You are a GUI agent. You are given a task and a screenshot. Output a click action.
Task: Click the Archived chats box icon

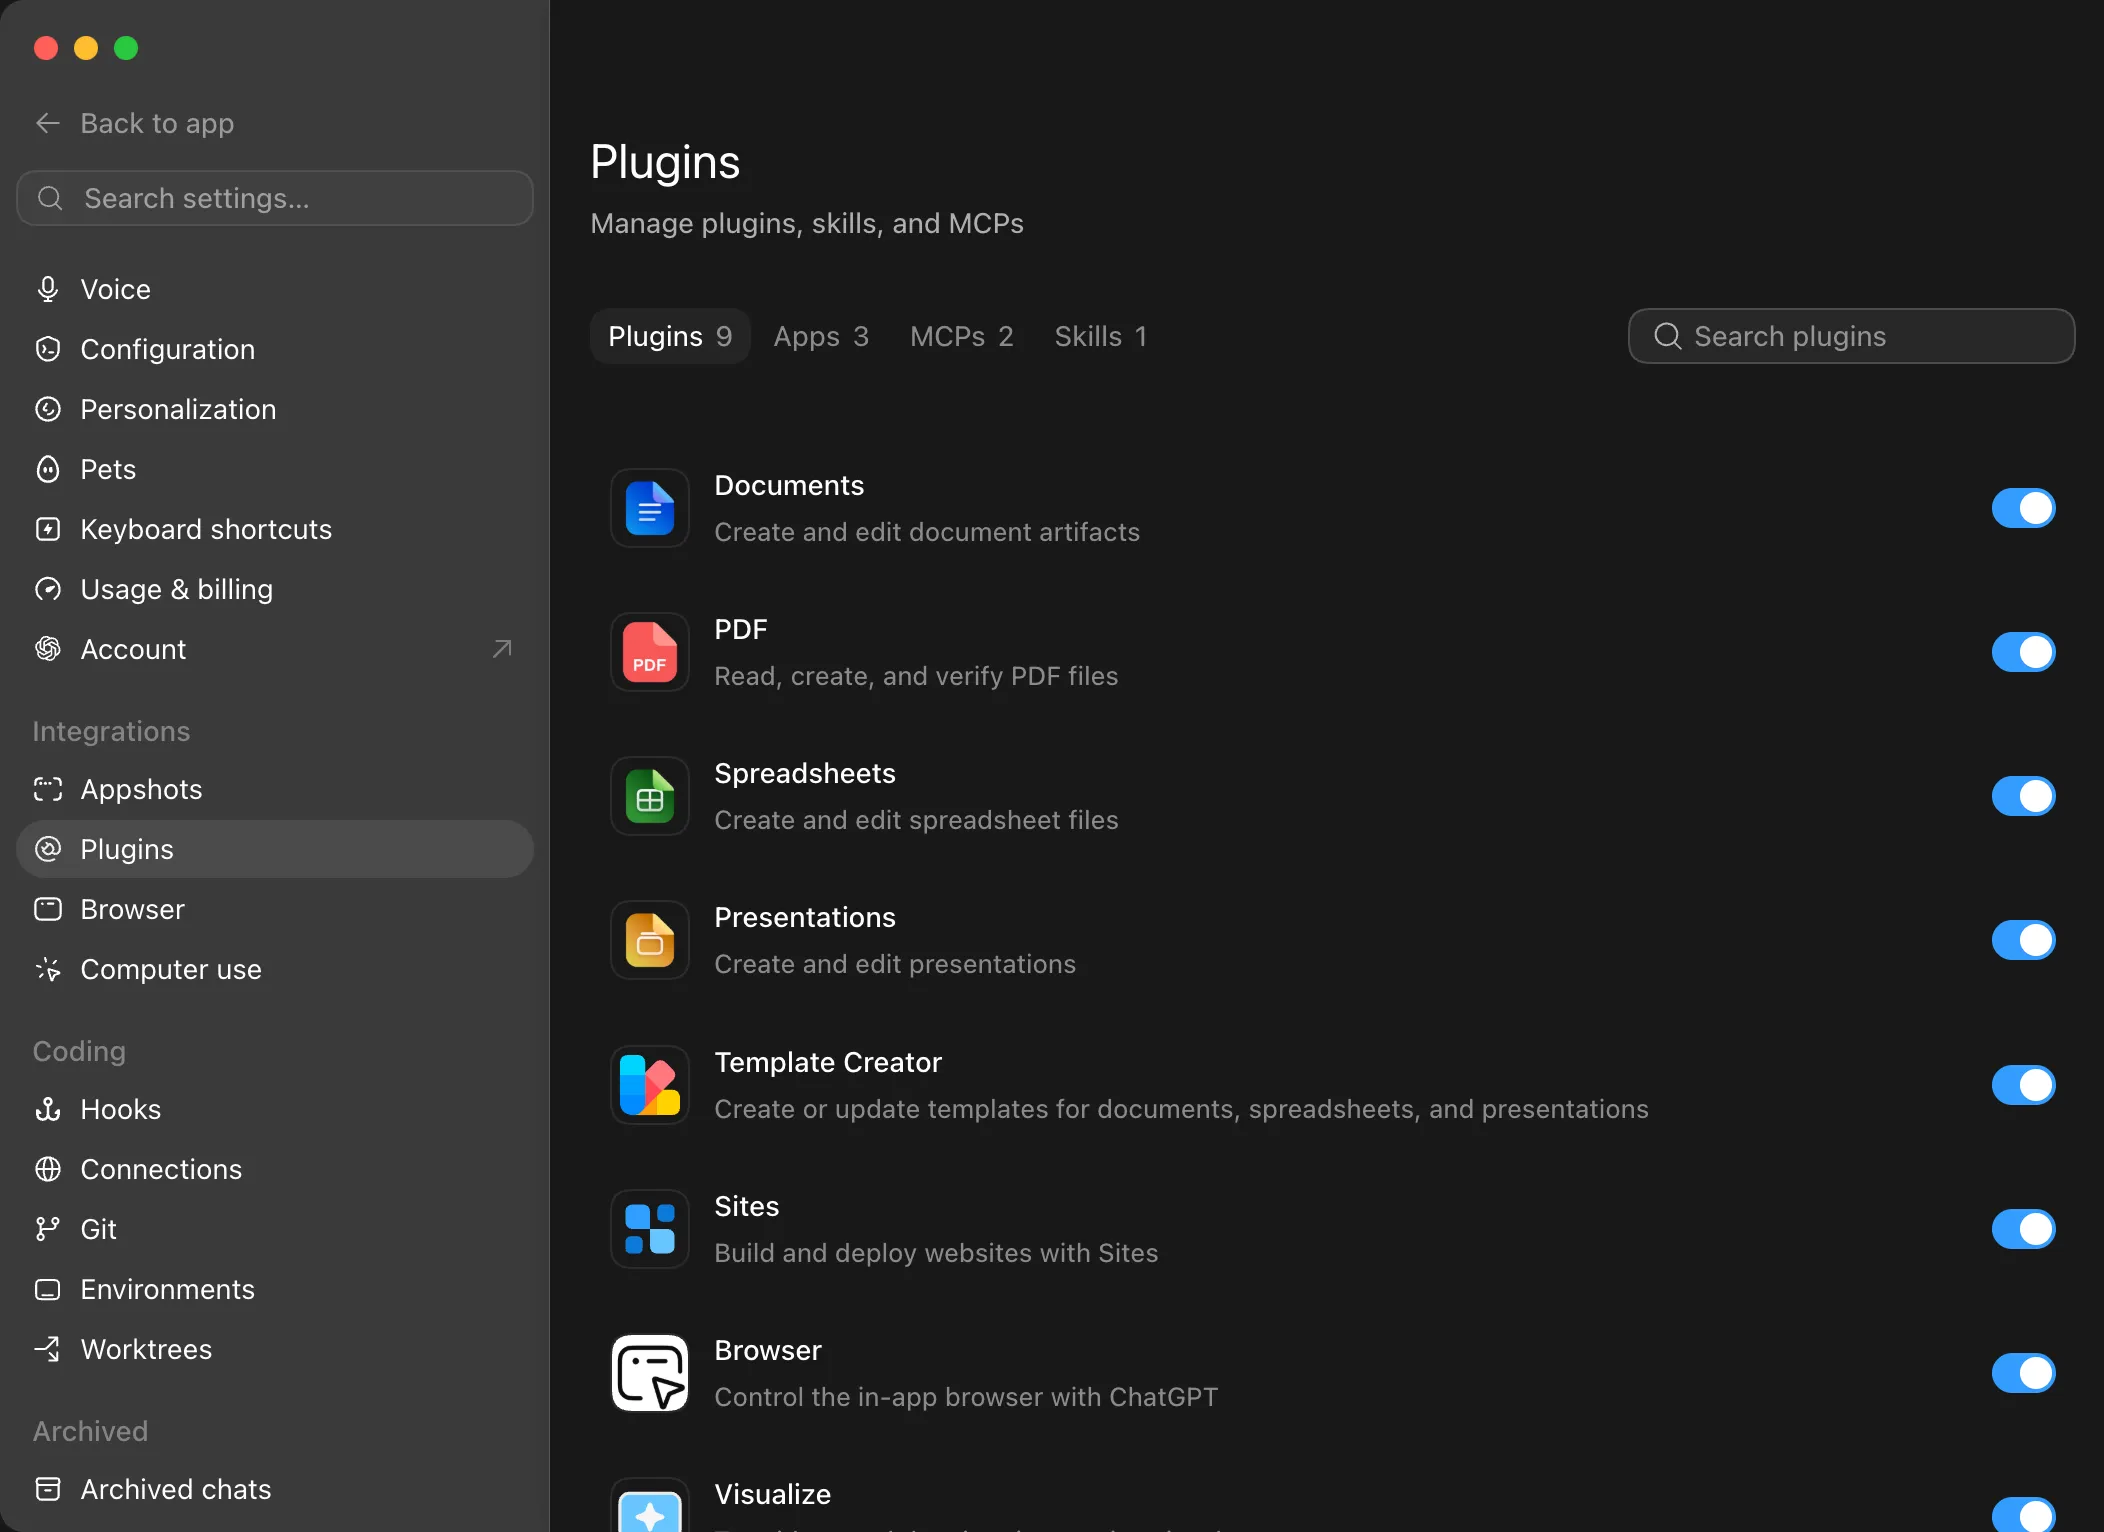[48, 1489]
